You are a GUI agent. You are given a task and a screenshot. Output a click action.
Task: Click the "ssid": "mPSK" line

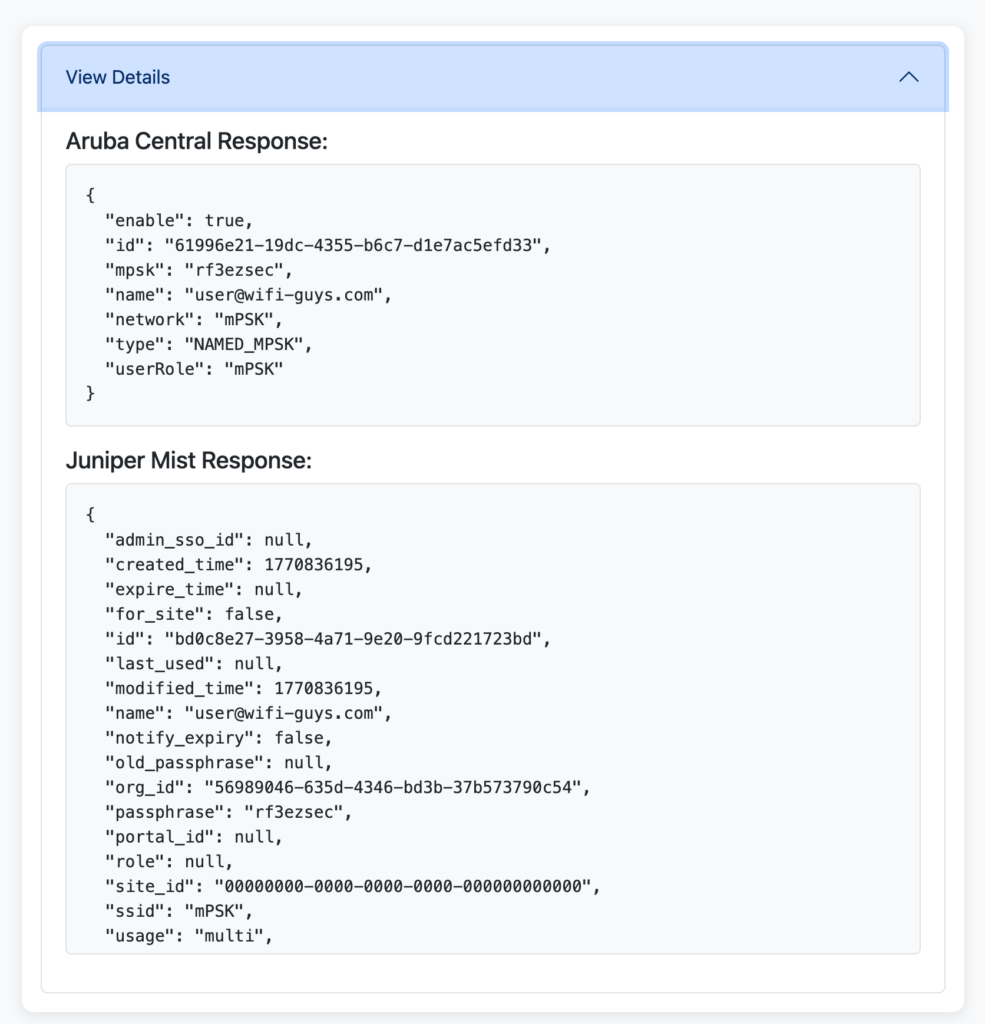tap(180, 911)
